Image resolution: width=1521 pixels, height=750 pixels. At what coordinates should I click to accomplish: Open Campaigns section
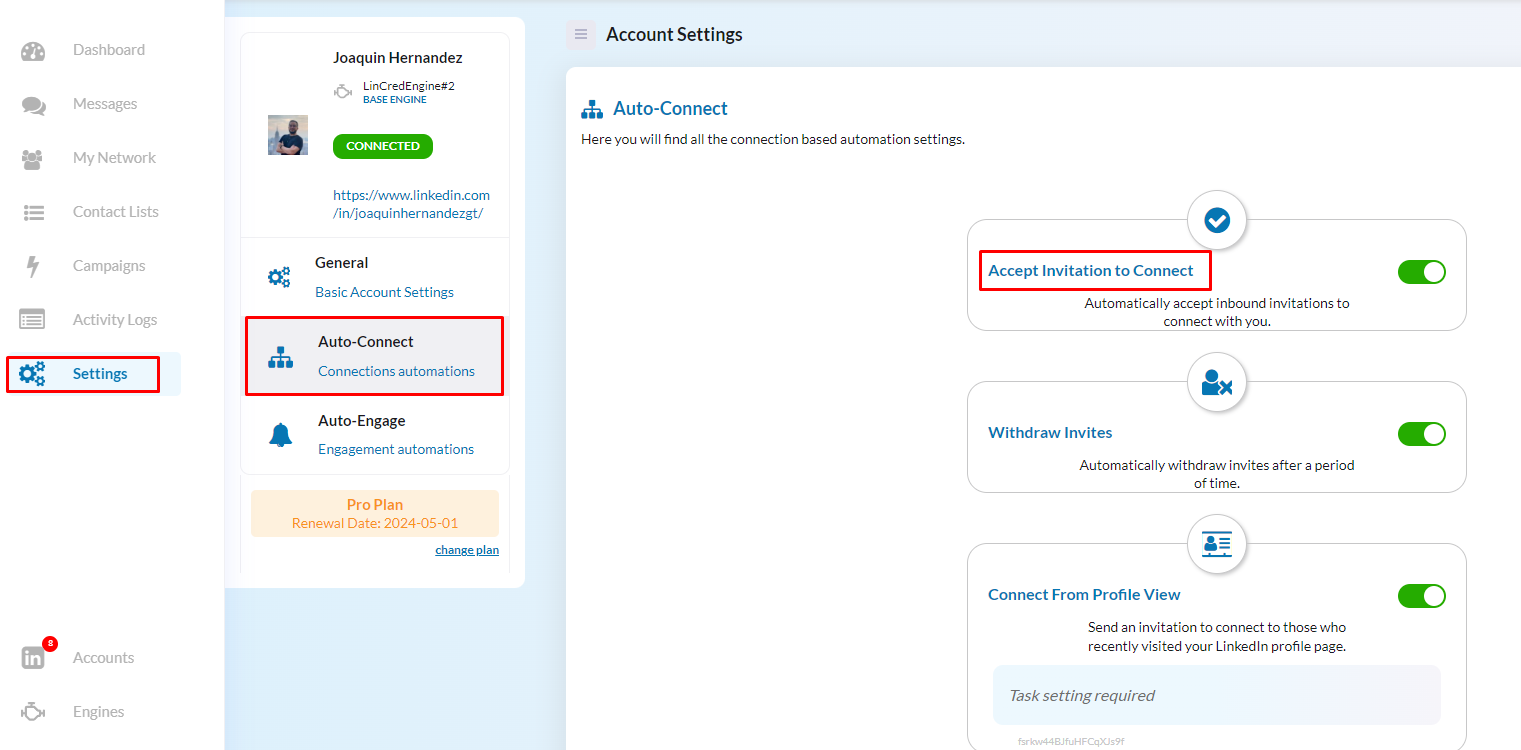coord(109,266)
